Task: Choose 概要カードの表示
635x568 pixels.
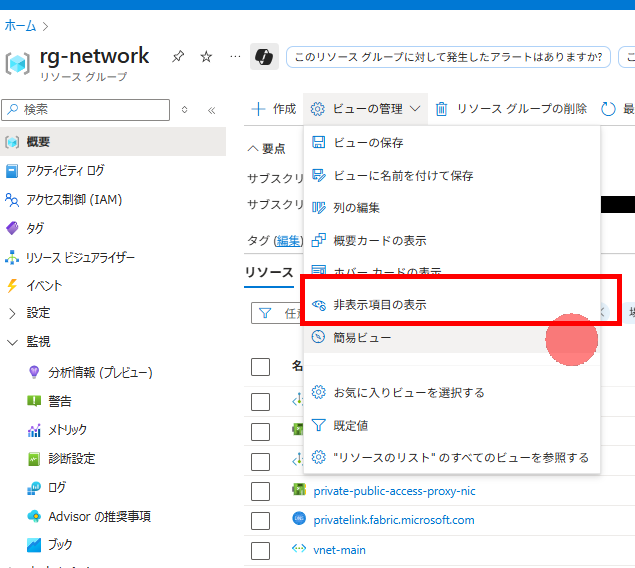Action: (x=452, y=240)
